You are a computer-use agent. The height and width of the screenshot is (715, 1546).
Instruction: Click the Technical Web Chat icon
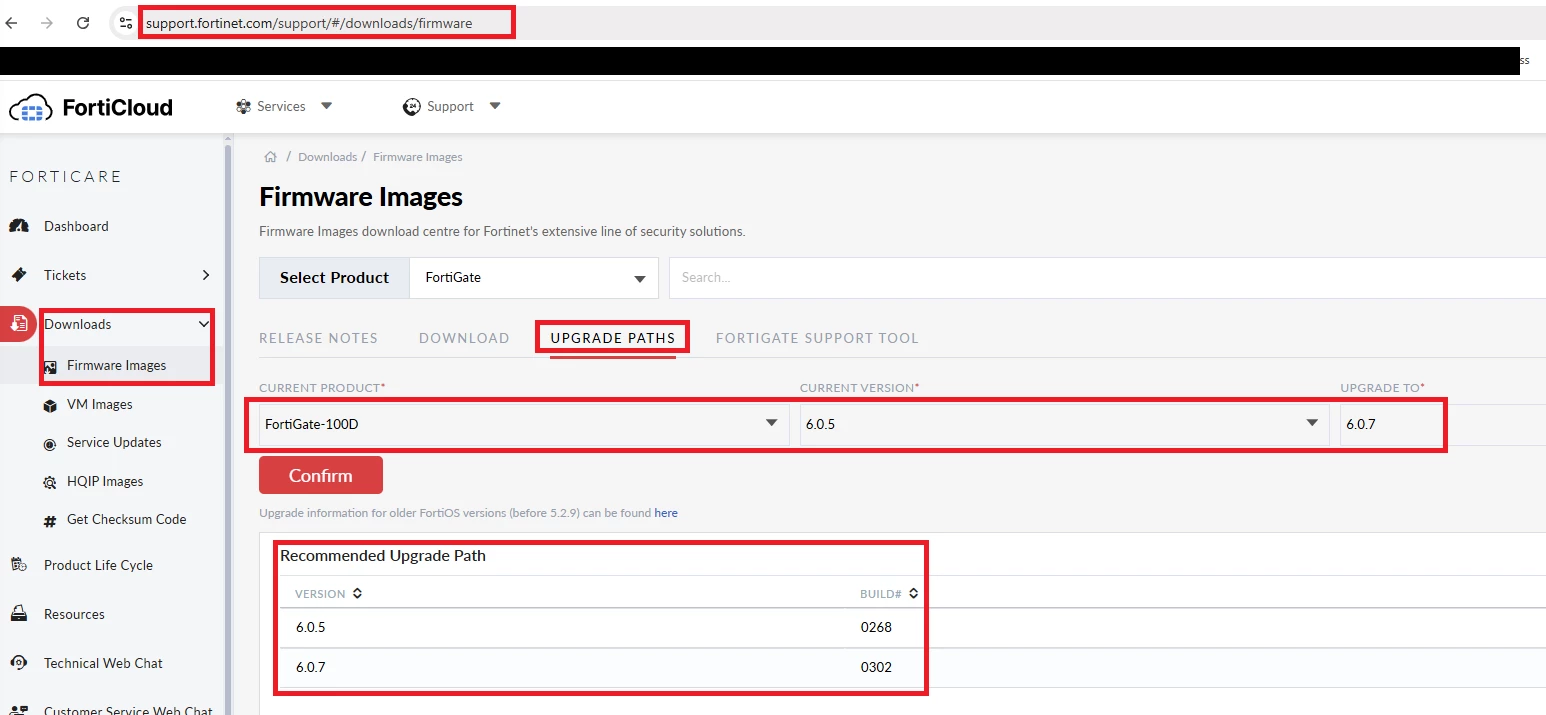19,663
